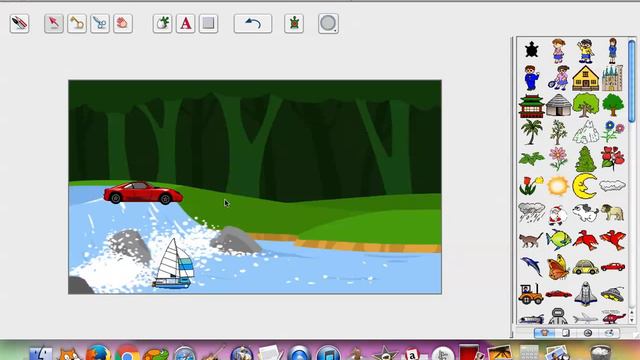Viewport: 640px width, 360px height.
Task: Open the Trash in the Dock
Action: (x=601, y=353)
